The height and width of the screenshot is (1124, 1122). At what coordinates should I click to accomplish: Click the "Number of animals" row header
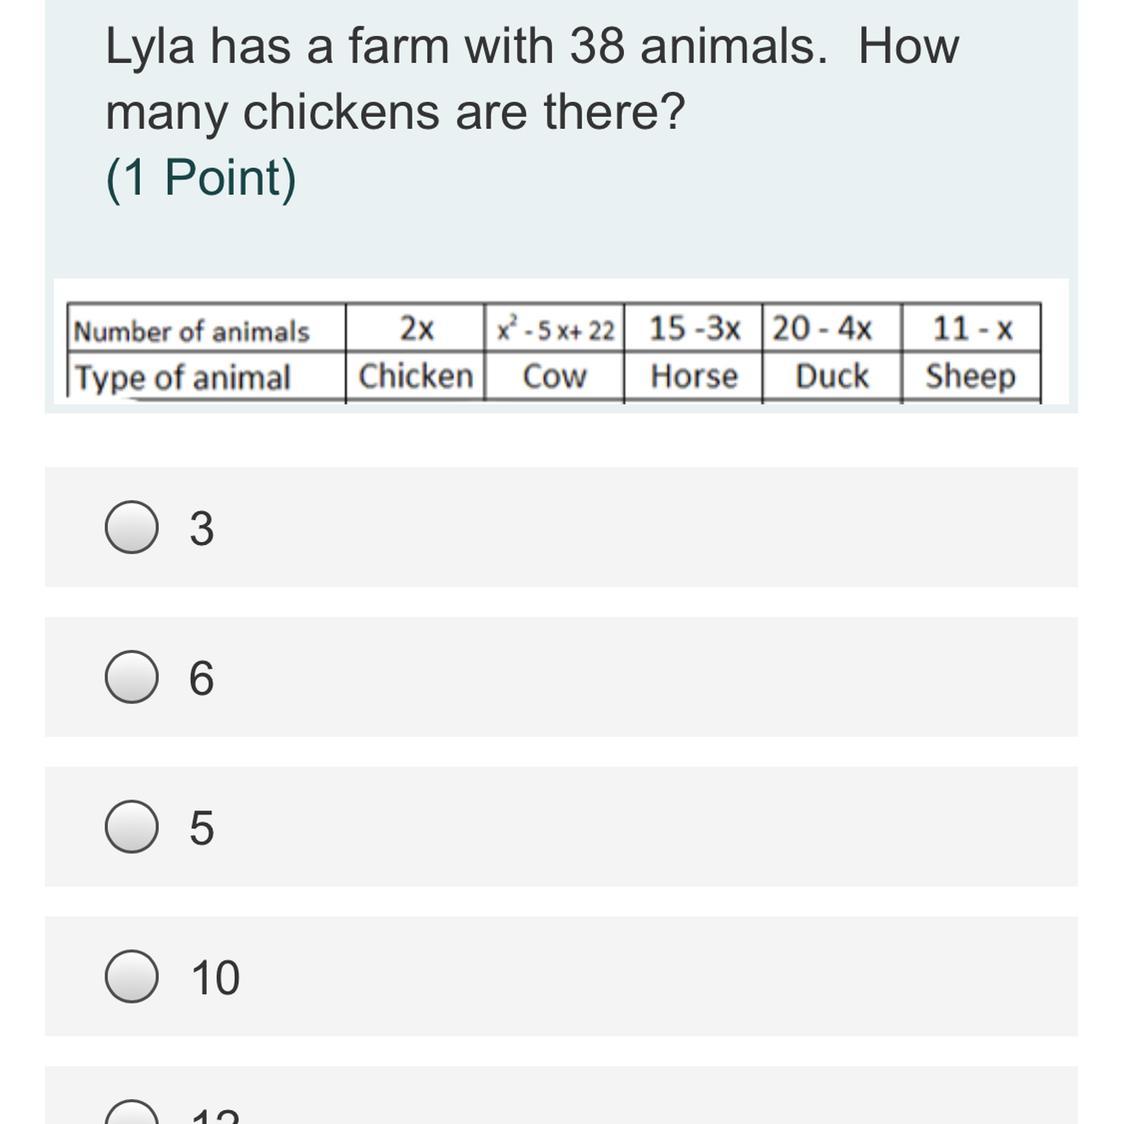point(192,330)
